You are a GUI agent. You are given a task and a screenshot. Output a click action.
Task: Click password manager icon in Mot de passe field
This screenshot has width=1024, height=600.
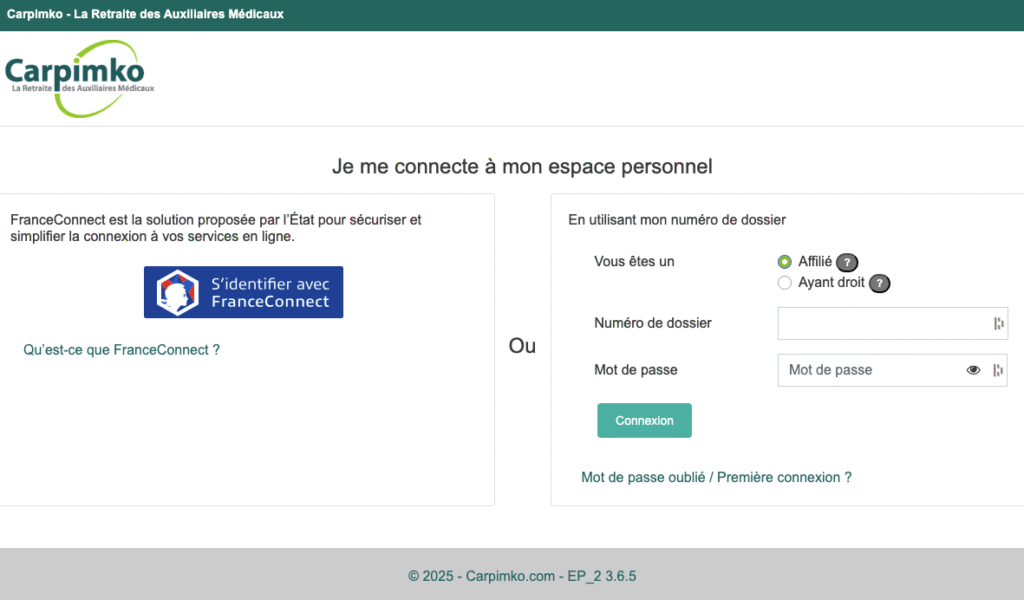998,370
